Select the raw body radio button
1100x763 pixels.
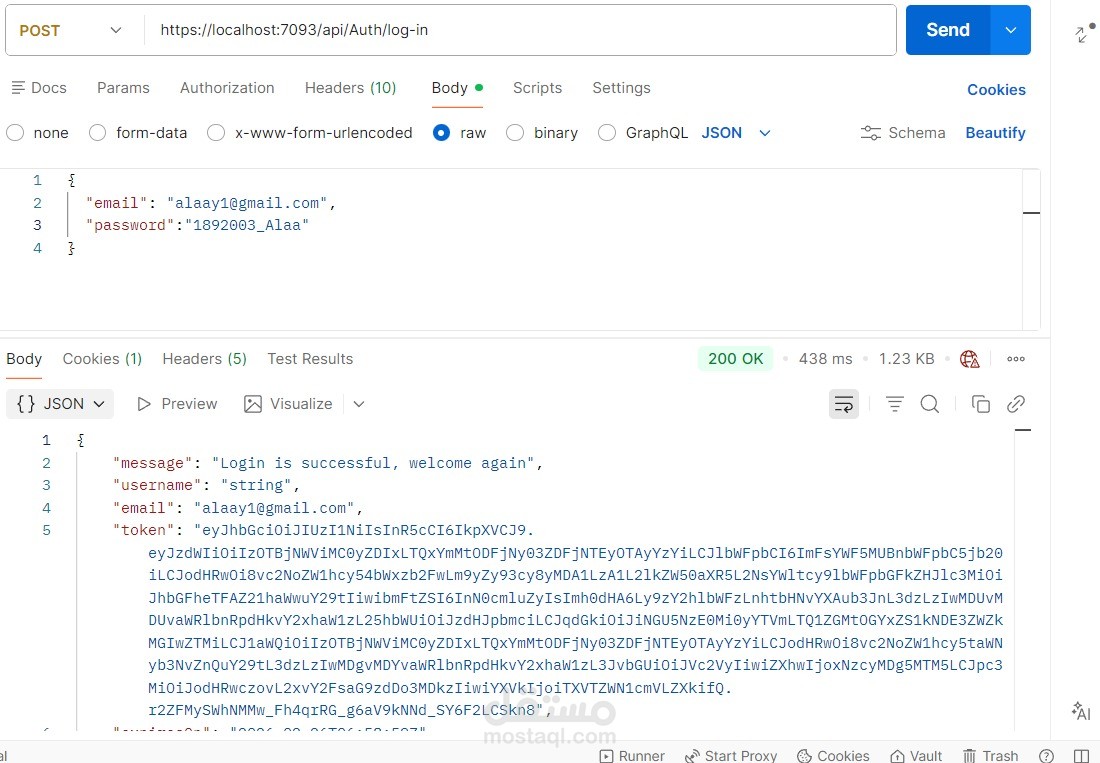[x=441, y=133]
